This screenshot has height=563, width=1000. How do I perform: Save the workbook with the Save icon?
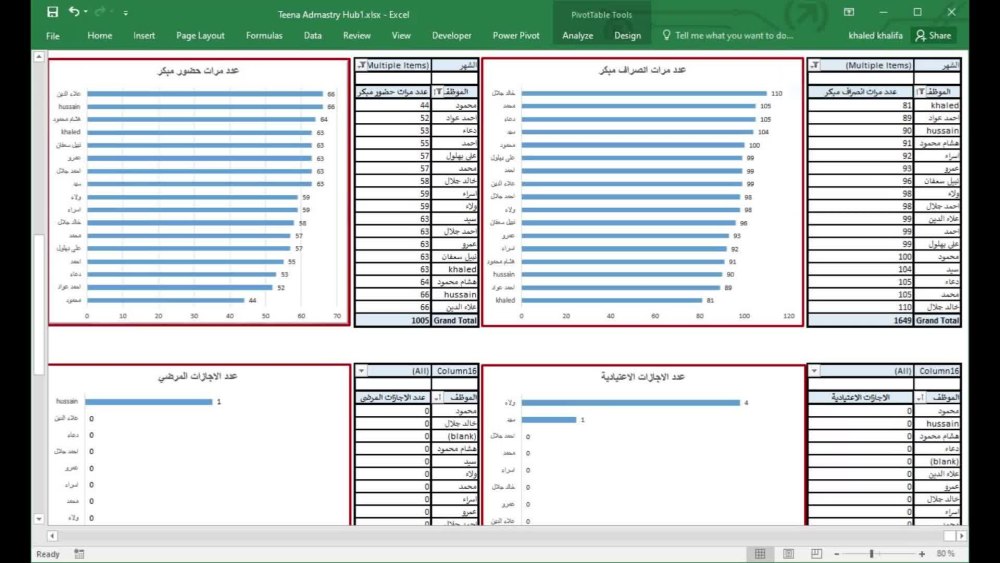pyautogui.click(x=52, y=12)
